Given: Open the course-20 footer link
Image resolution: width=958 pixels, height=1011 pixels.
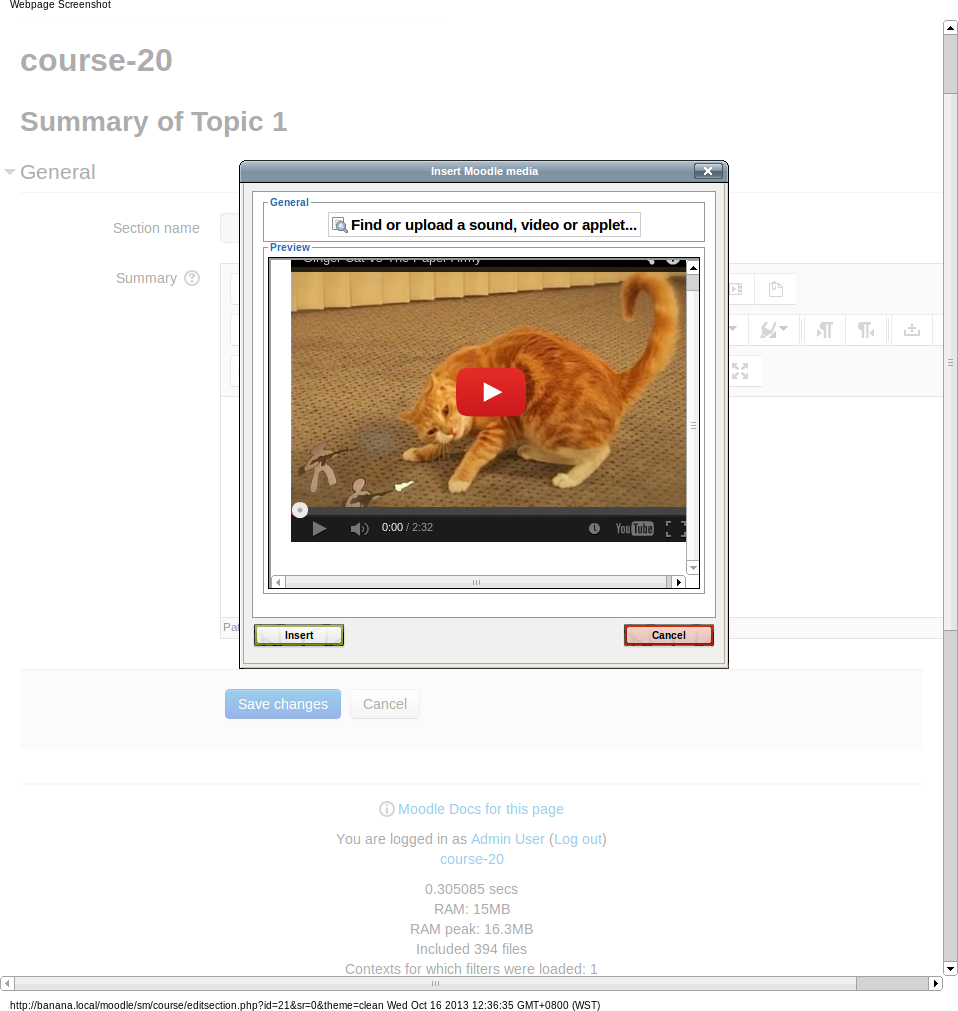Looking at the screenshot, I should [x=472, y=859].
